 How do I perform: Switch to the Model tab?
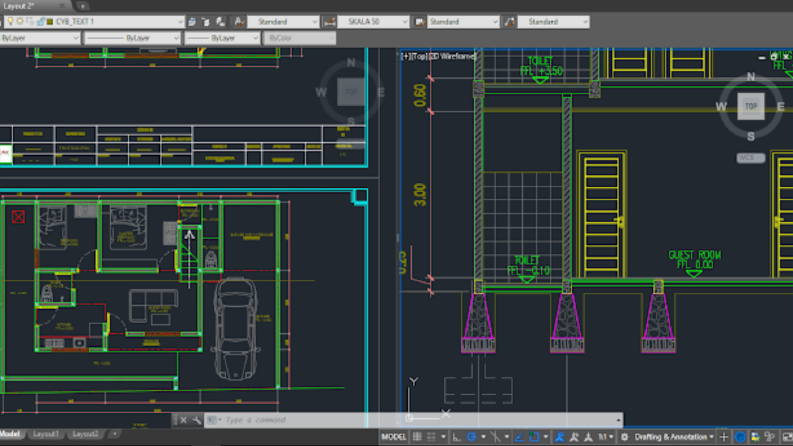[10, 434]
